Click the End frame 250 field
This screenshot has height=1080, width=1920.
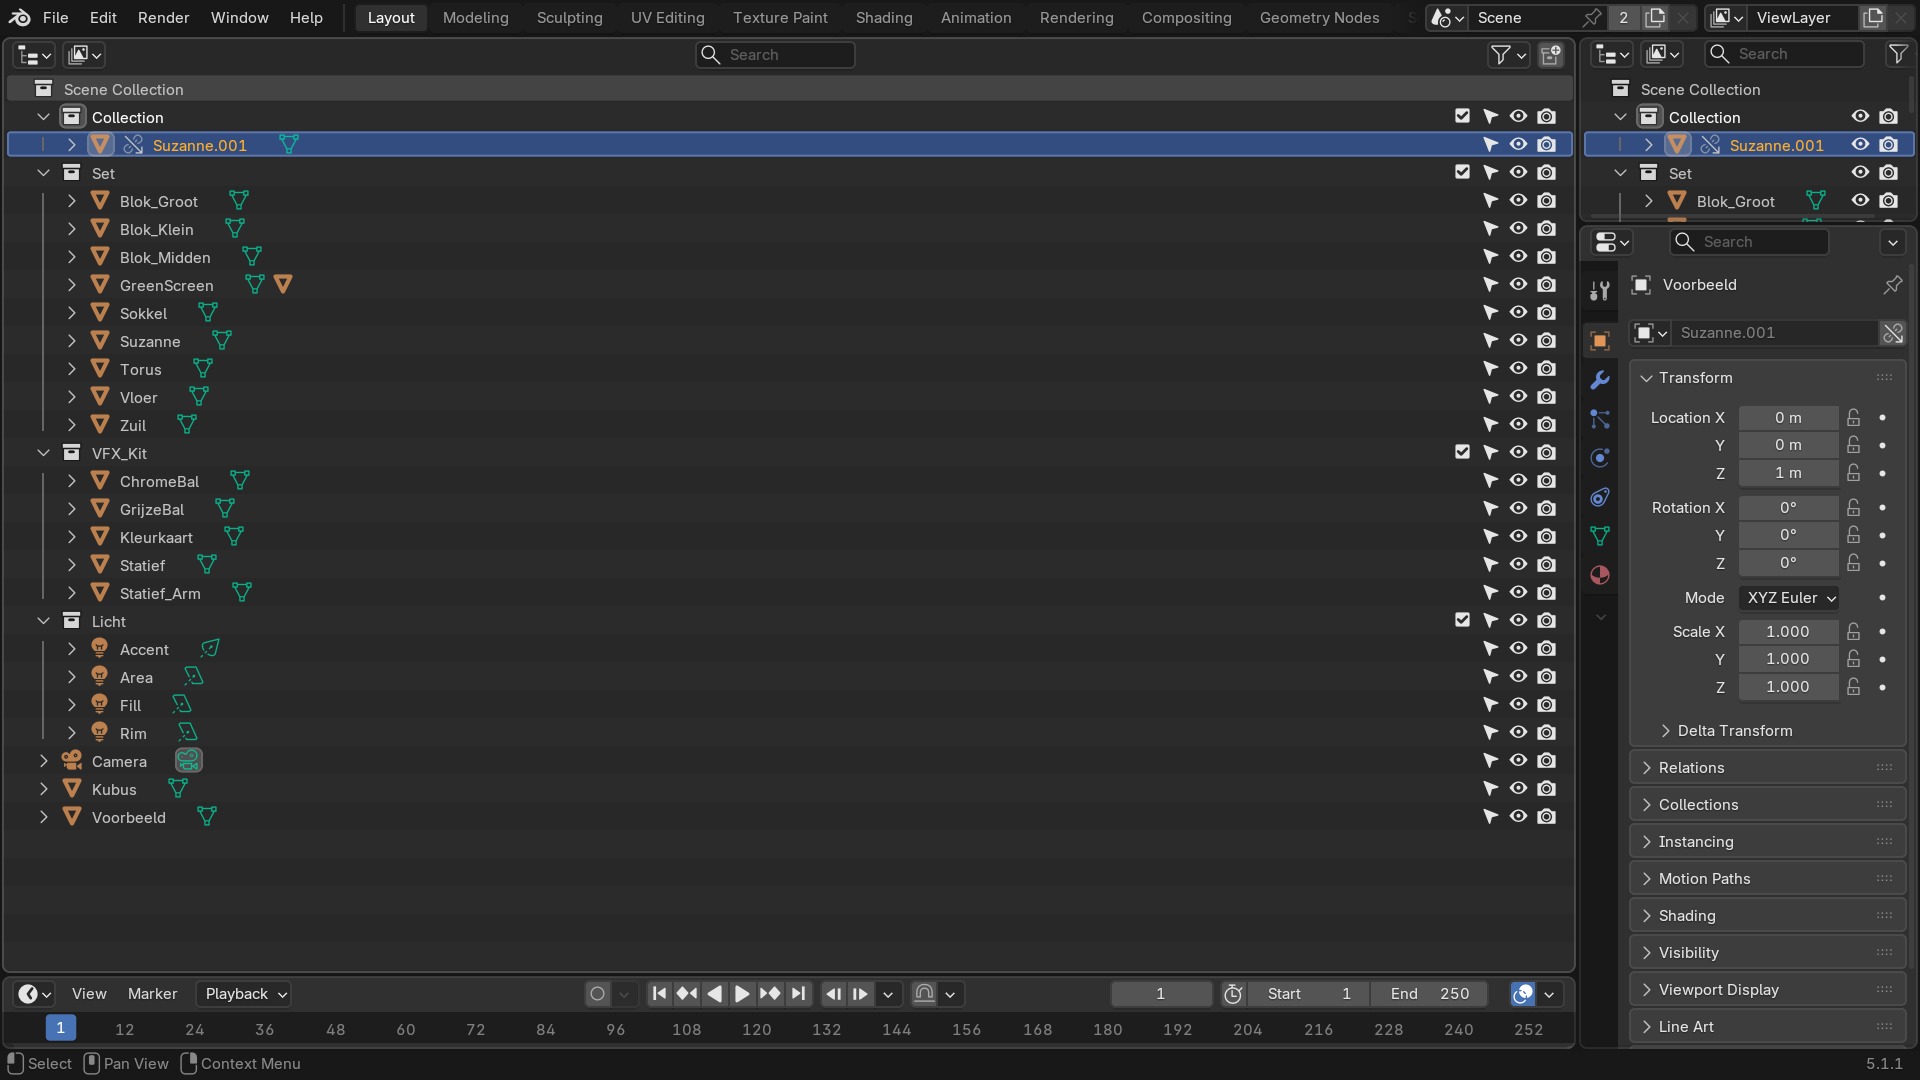coord(1429,994)
